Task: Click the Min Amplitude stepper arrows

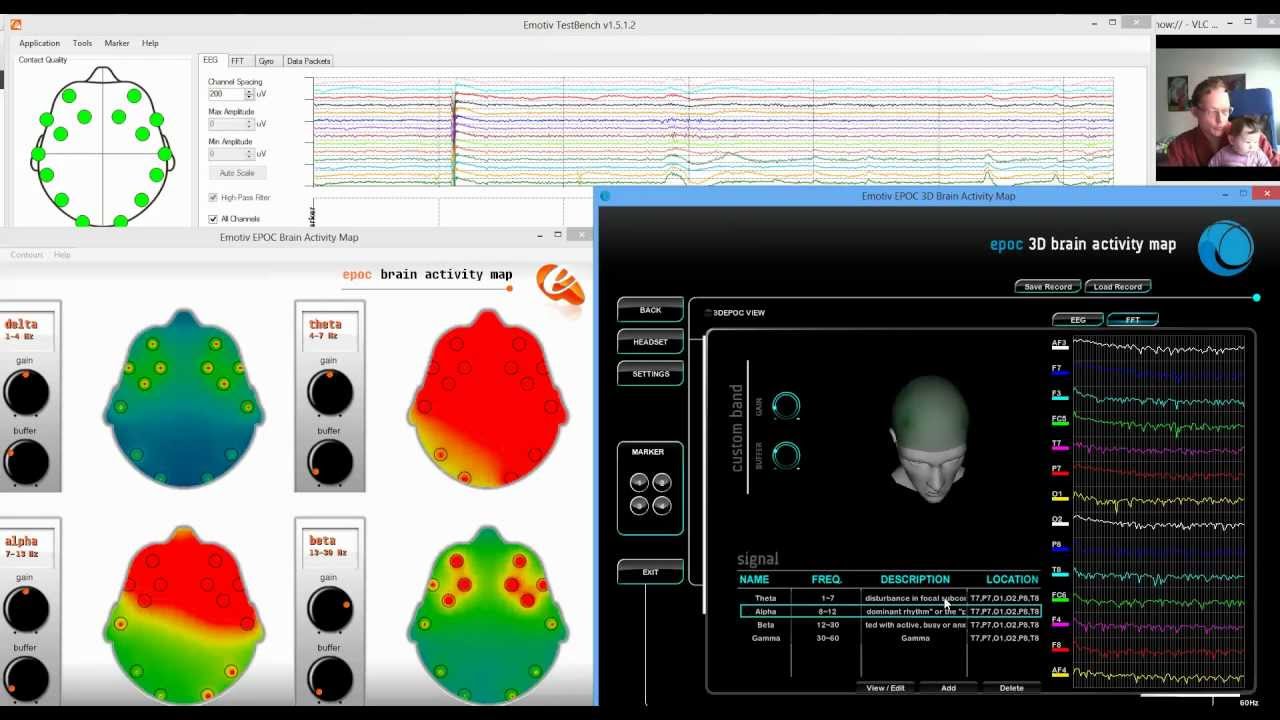Action: tap(249, 154)
